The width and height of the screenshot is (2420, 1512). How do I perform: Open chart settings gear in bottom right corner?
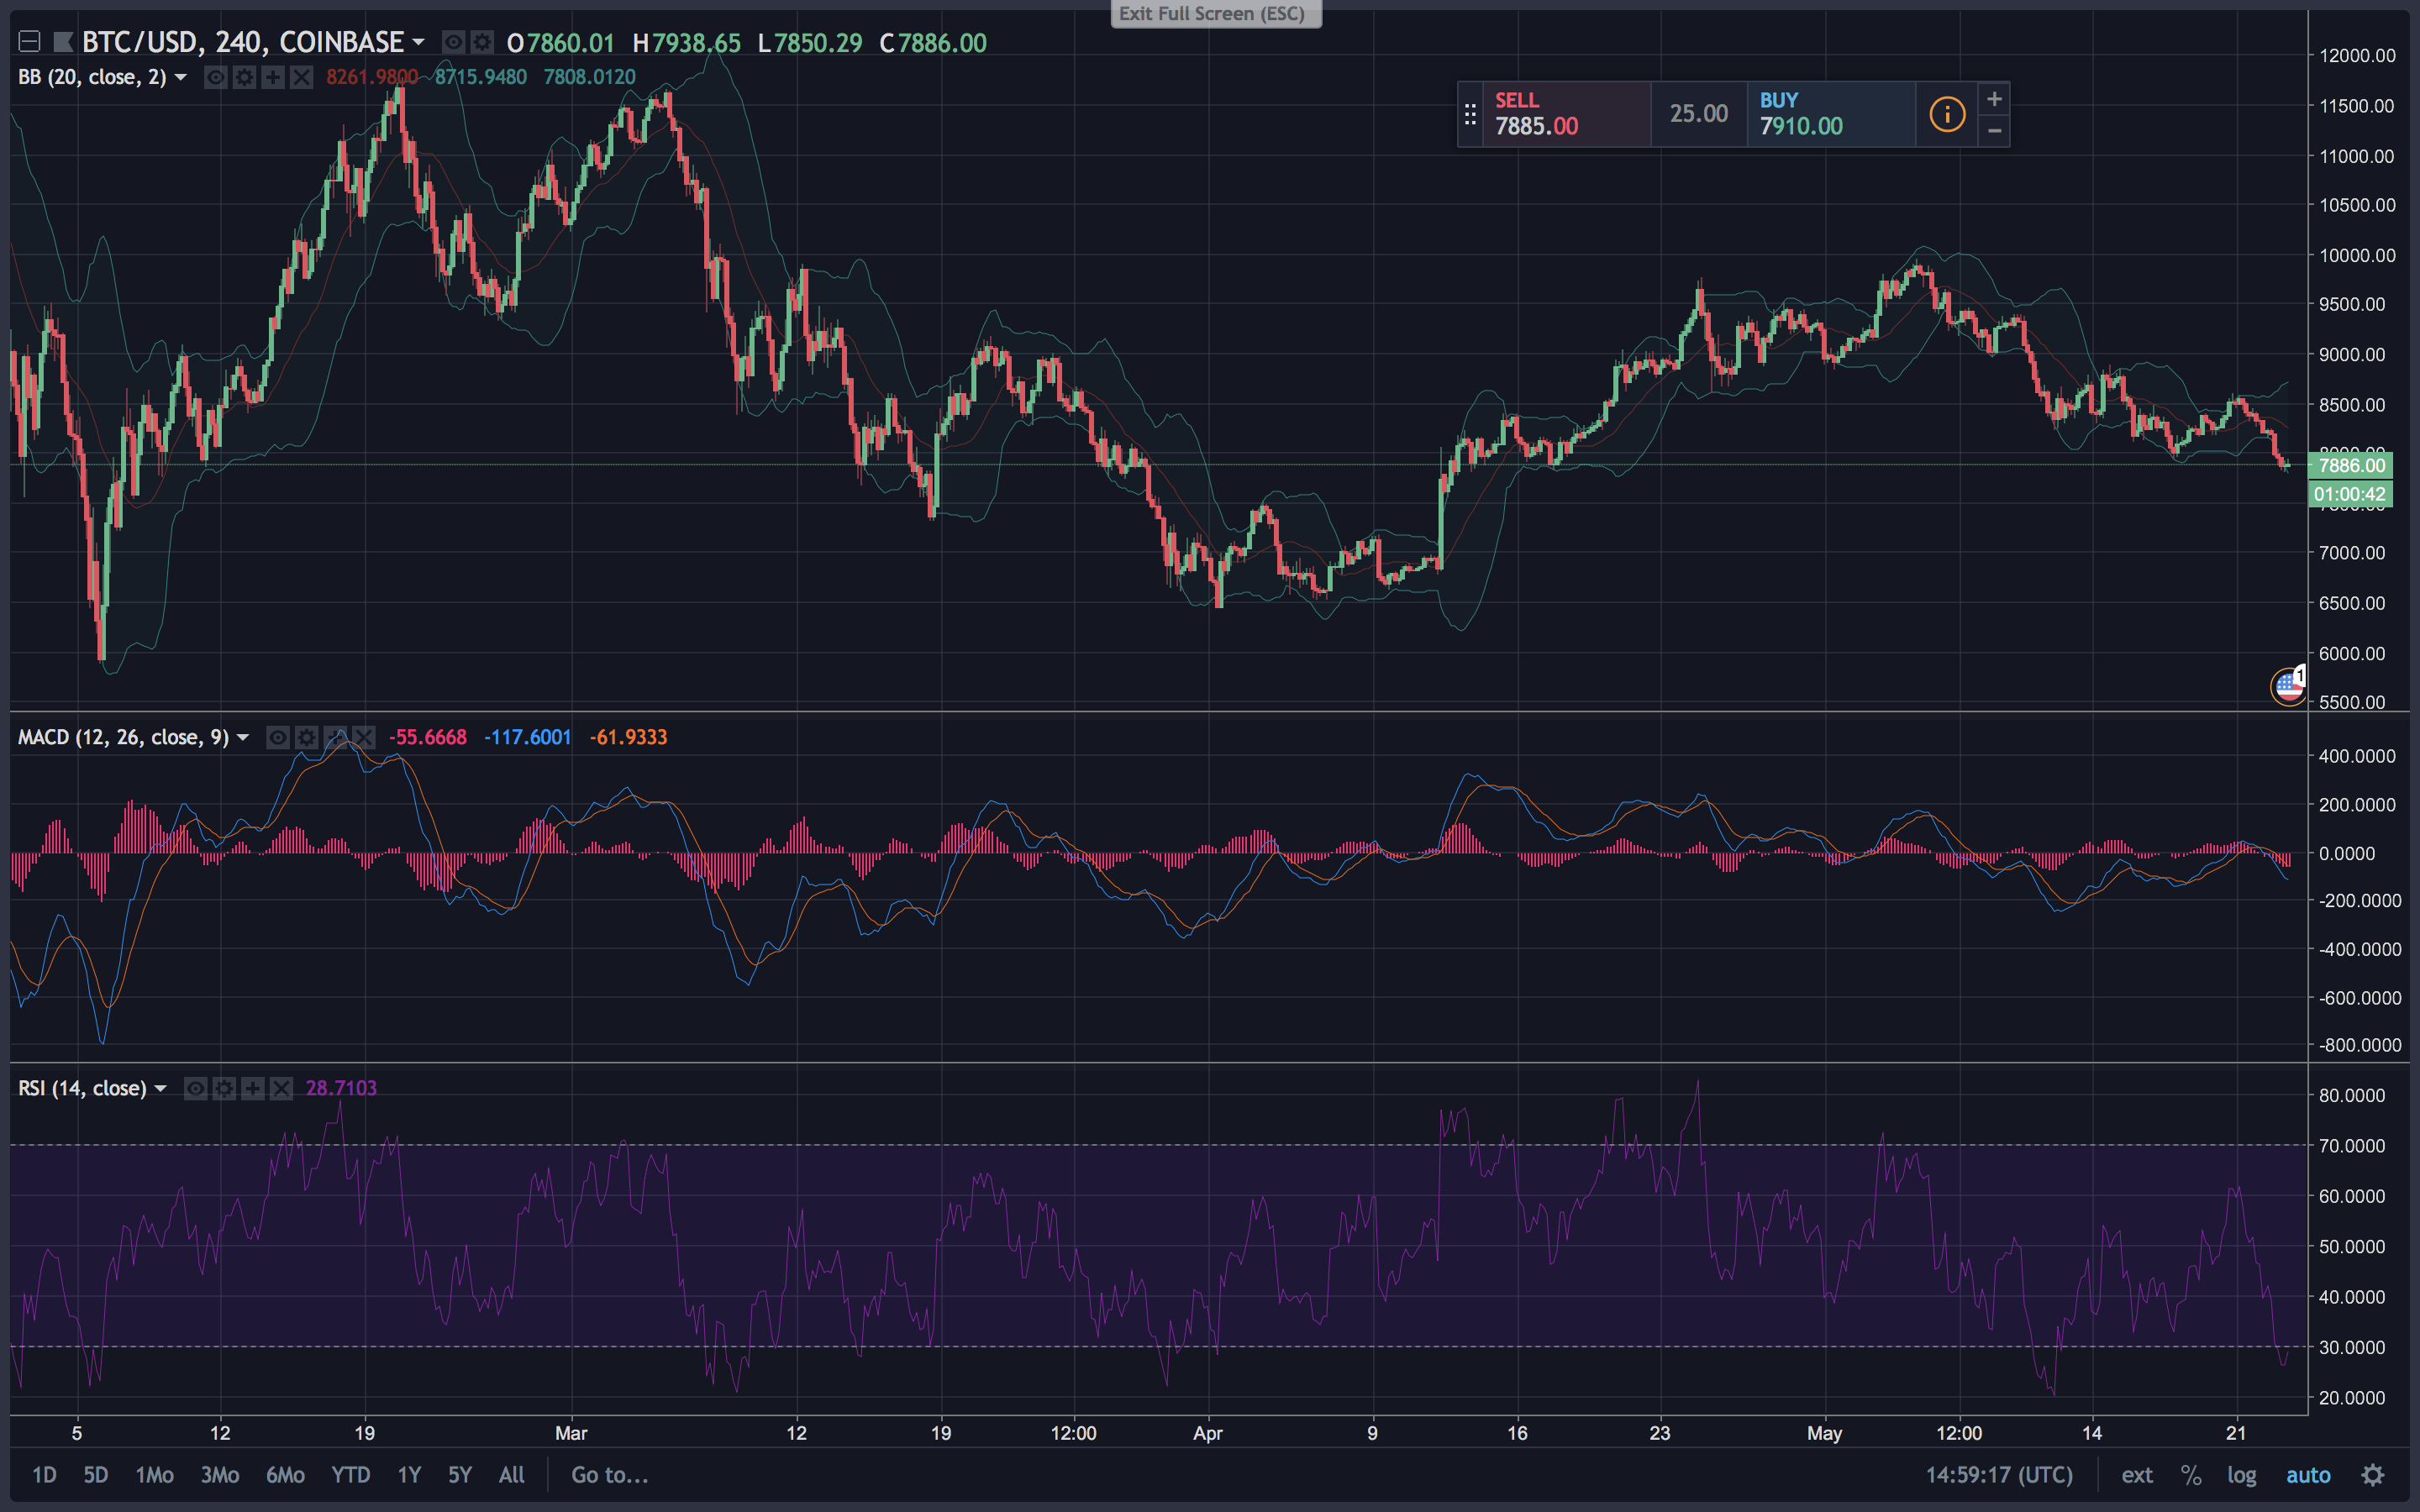2373,1475
